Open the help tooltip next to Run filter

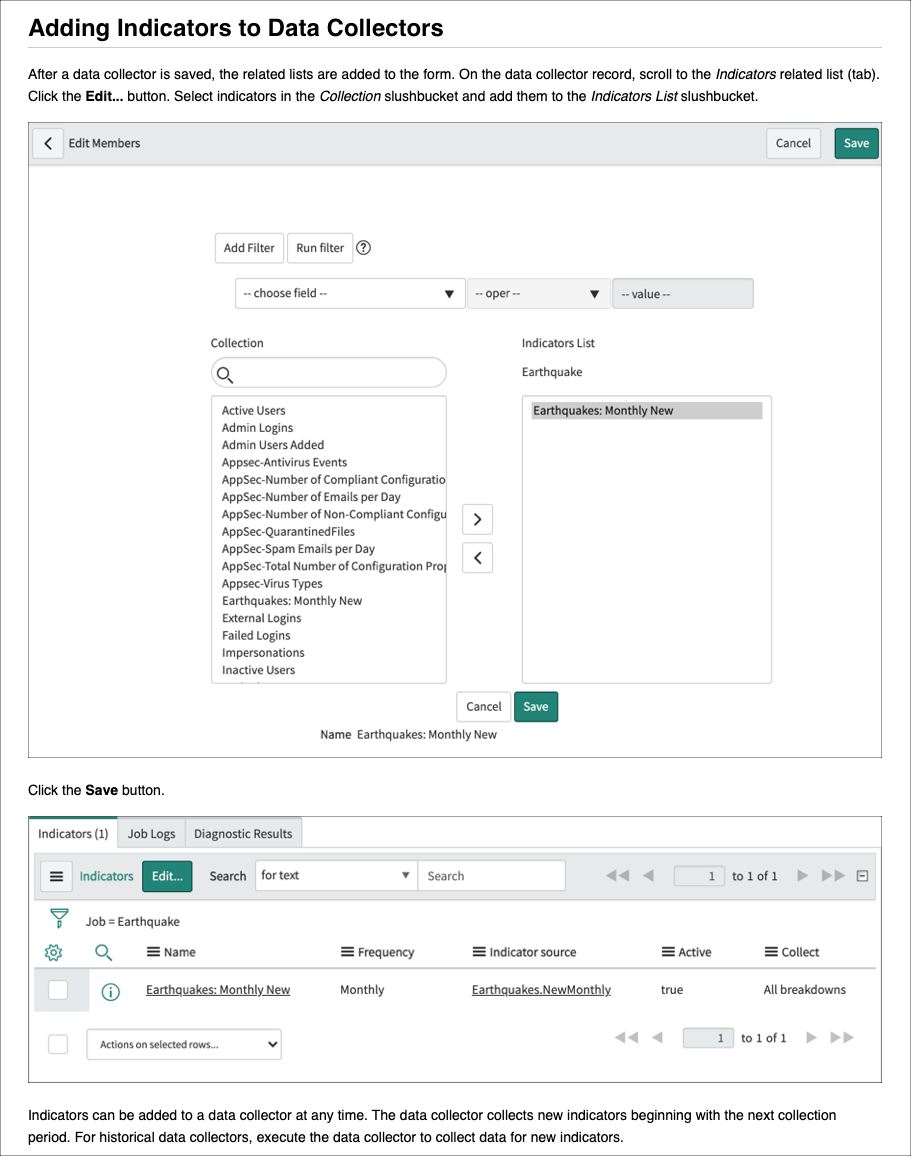[x=363, y=247]
